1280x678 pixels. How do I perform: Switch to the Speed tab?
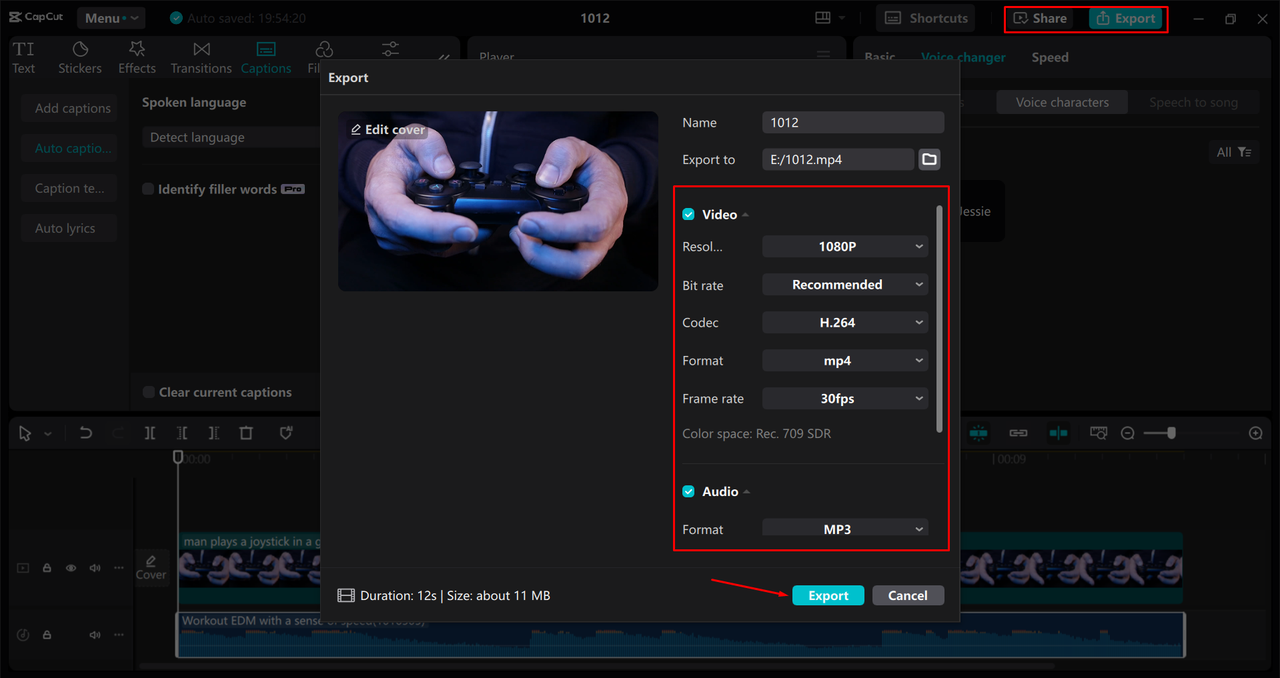point(1050,58)
